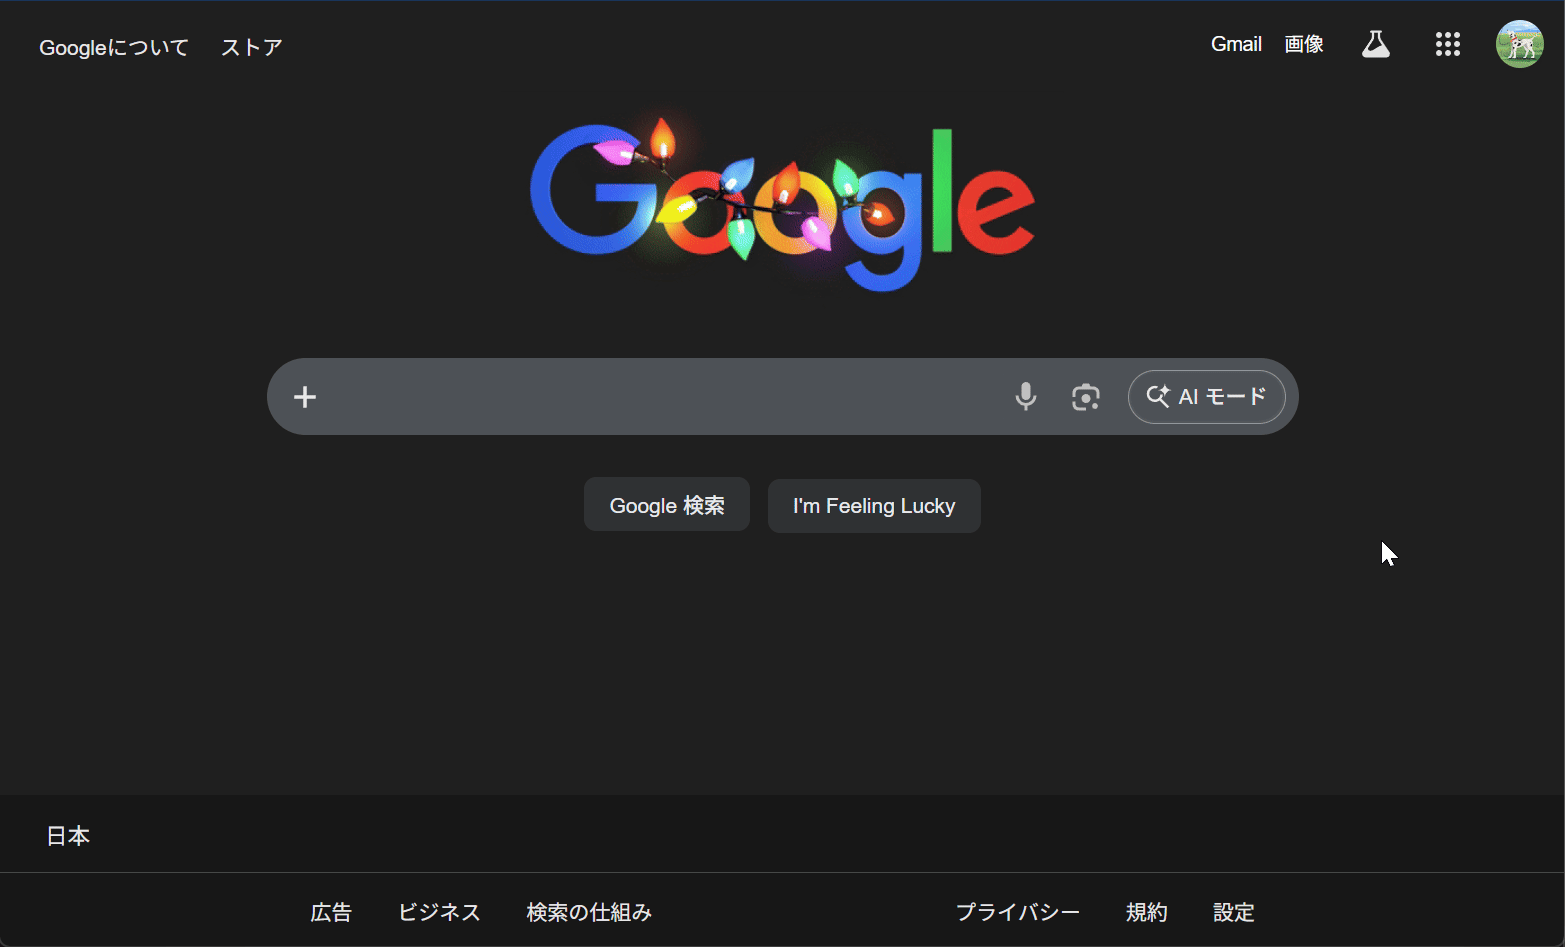This screenshot has height=947, width=1565.
Task: Open the Googleについて page
Action: tap(113, 47)
